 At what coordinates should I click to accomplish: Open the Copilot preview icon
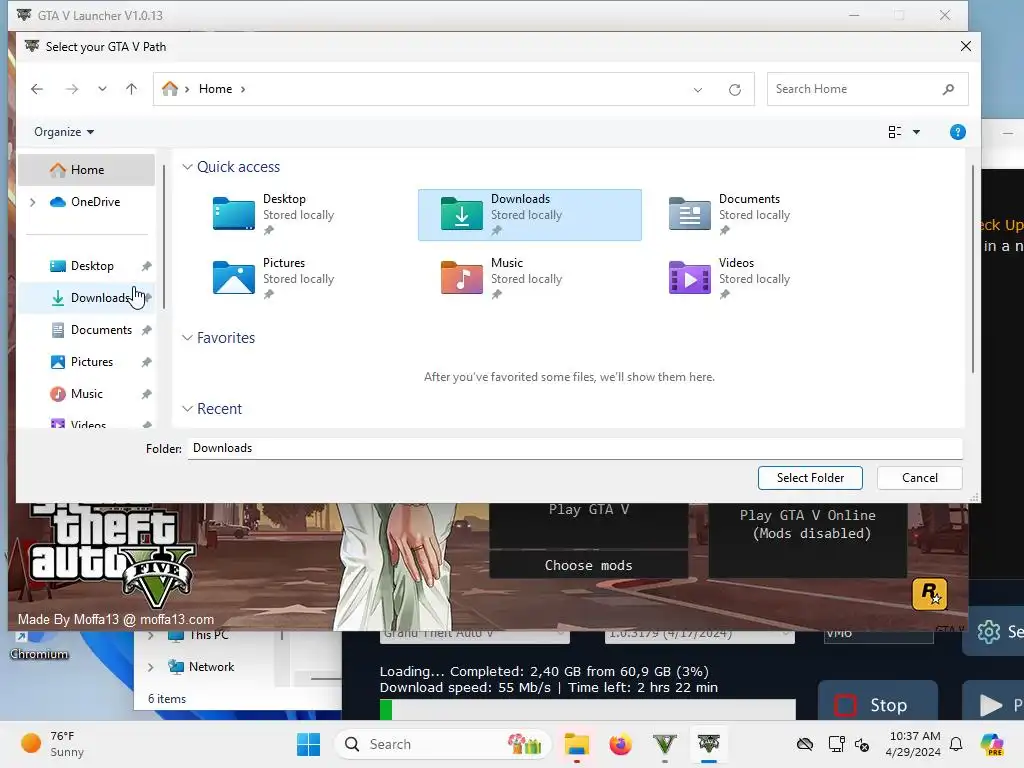coord(992,744)
